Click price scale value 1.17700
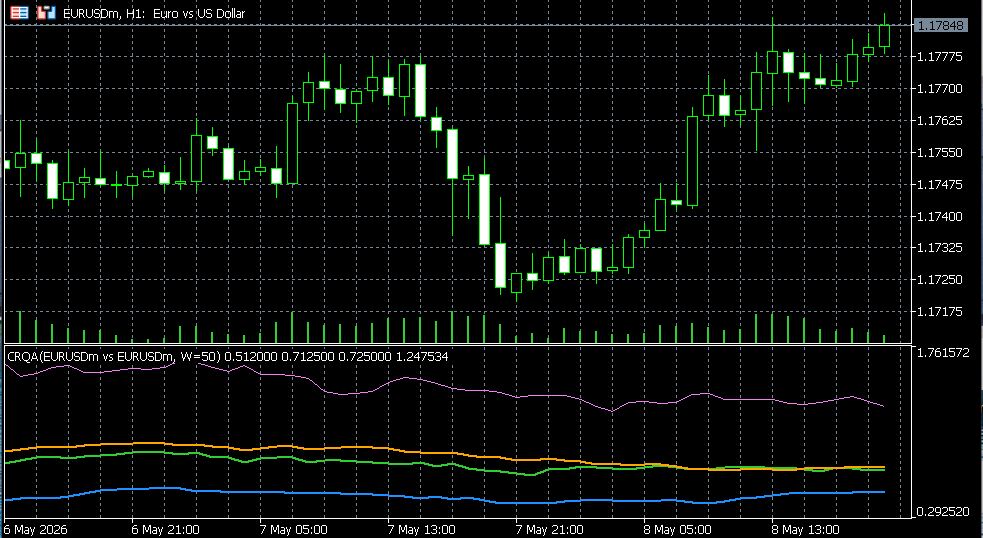 [x=940, y=89]
